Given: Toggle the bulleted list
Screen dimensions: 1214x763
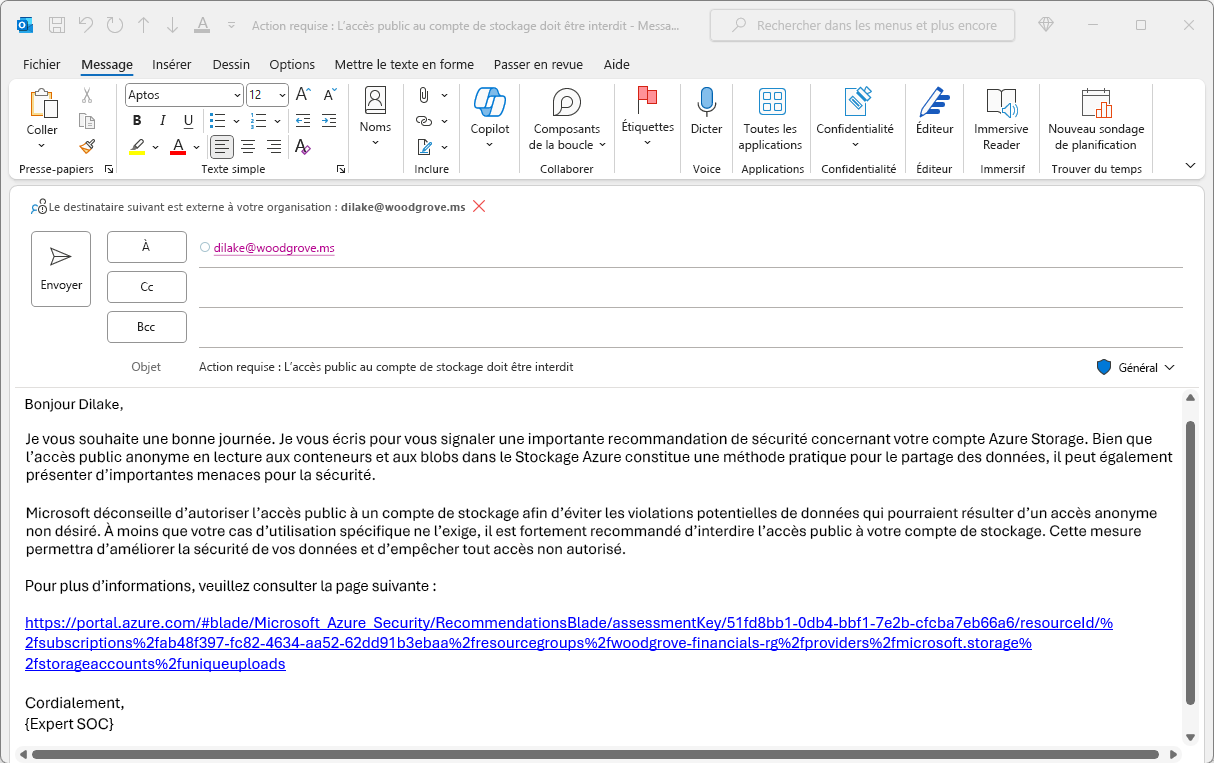Looking at the screenshot, I should [217, 121].
